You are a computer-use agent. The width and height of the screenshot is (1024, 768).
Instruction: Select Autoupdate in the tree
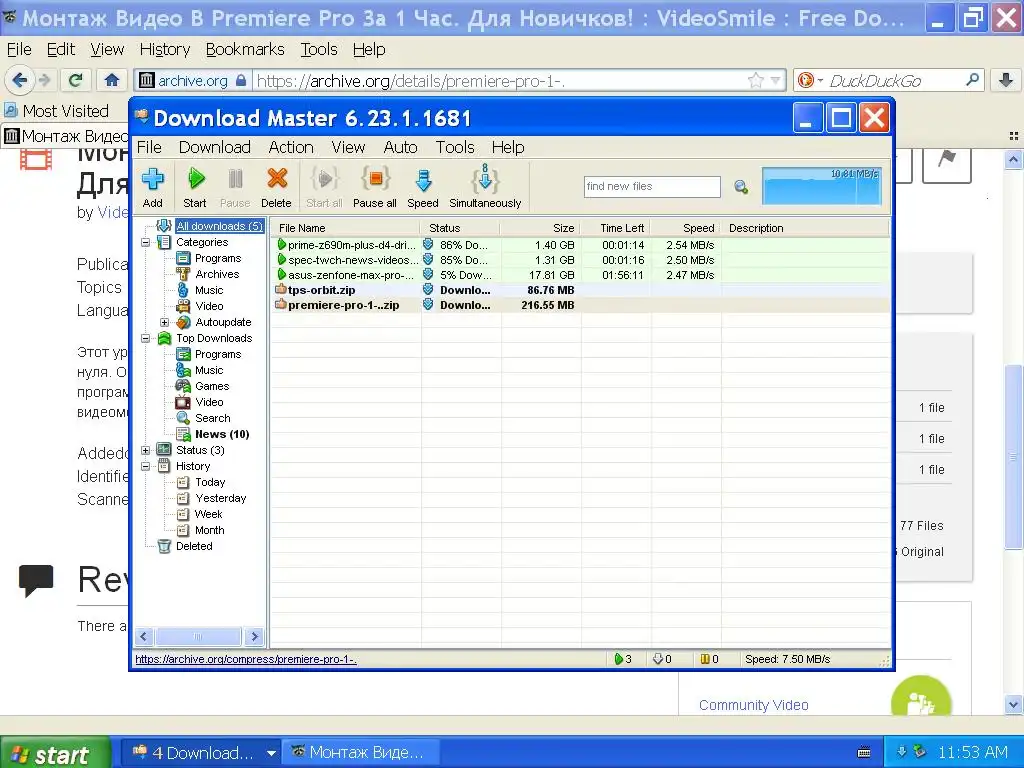pyautogui.click(x=223, y=322)
